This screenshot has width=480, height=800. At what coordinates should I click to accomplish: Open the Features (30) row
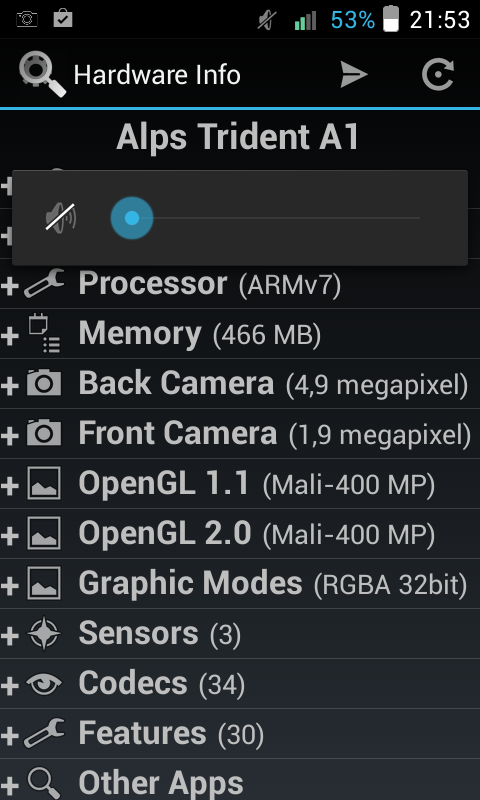(240, 734)
